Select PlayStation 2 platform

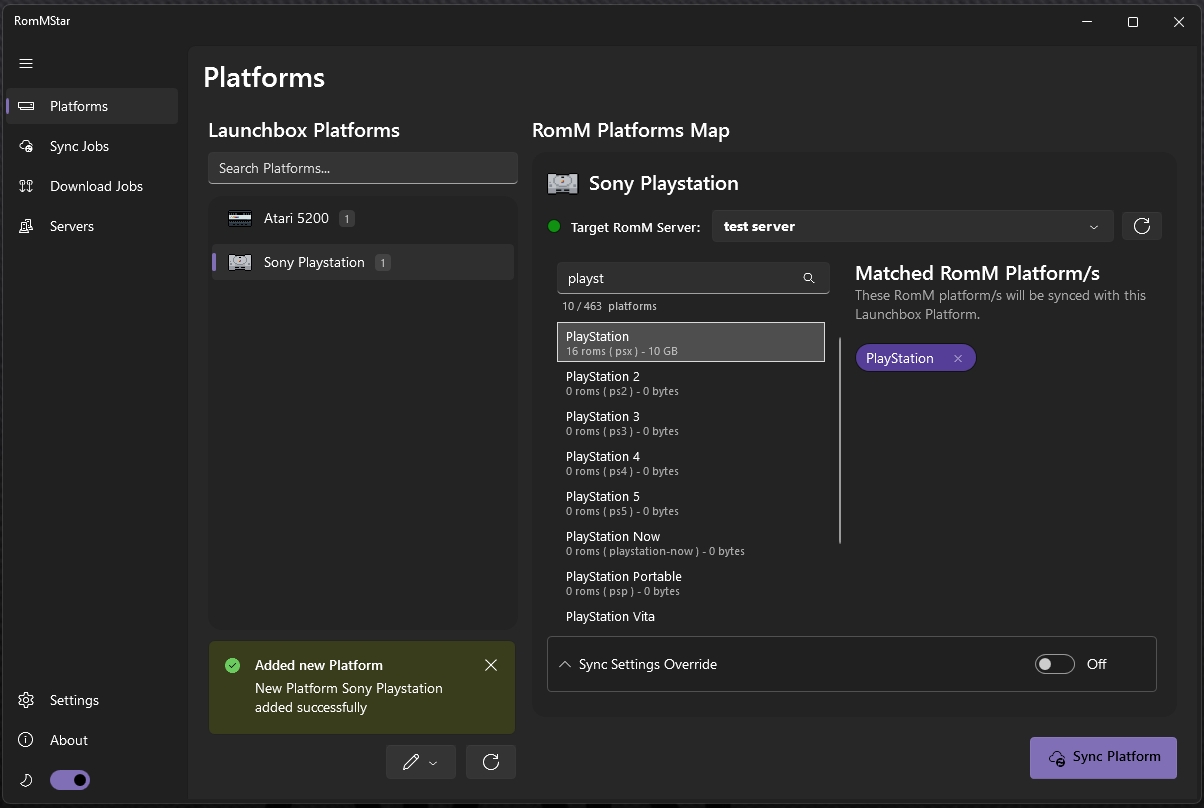691,383
